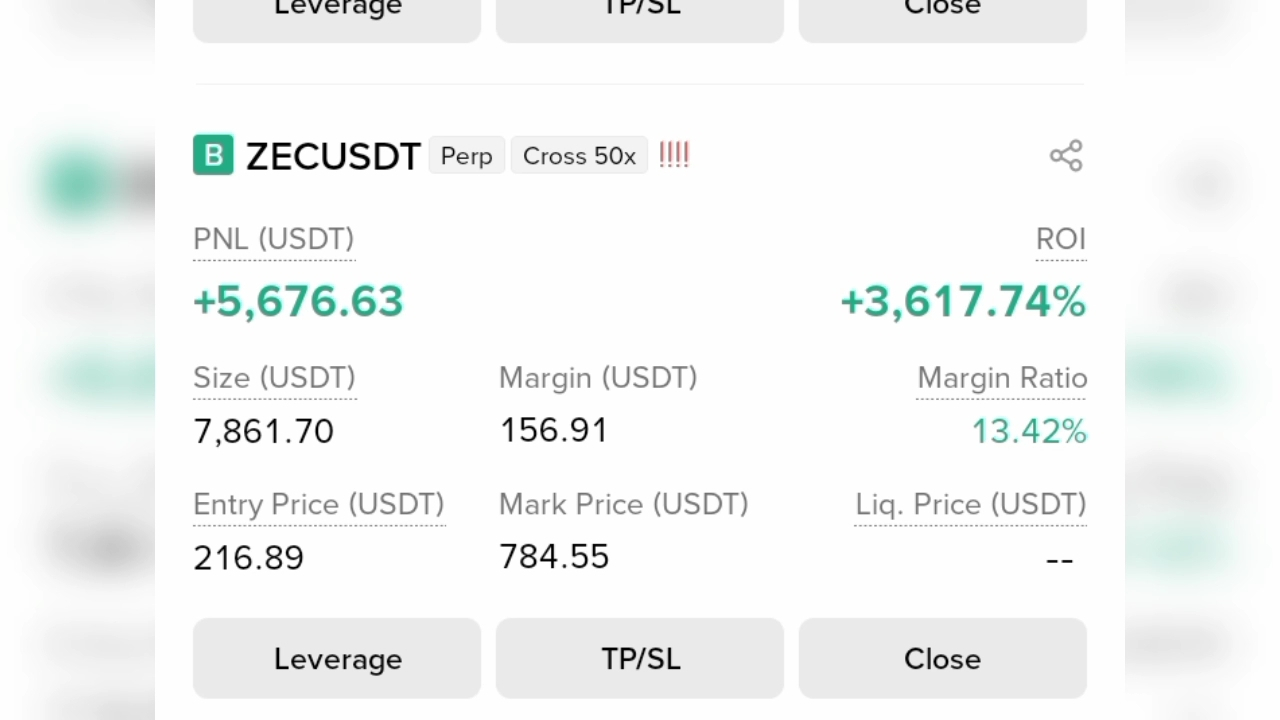Click the red exclamation risk indicator
The image size is (1280, 720).
(674, 155)
